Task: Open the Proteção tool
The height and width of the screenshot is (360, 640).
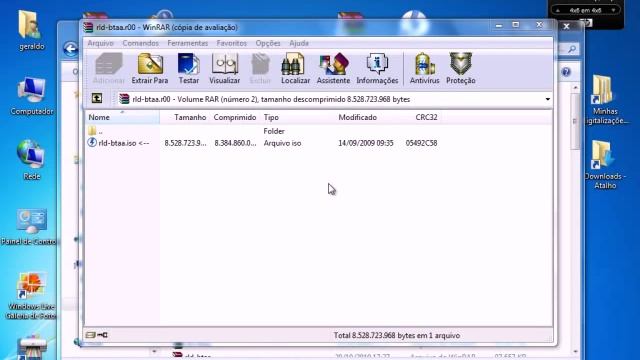Action: pyautogui.click(x=460, y=69)
